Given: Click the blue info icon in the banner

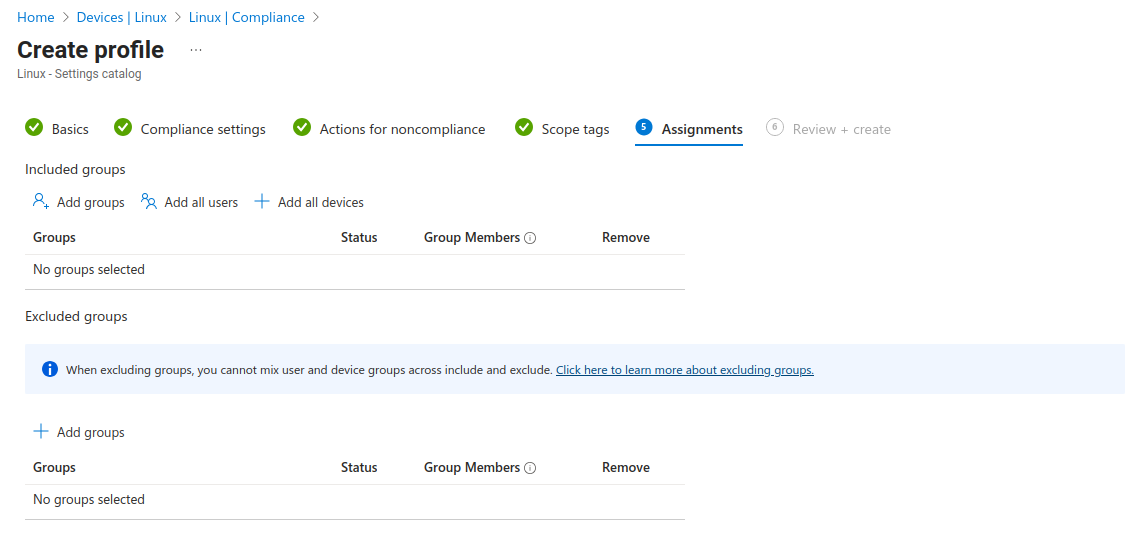Looking at the screenshot, I should (50, 369).
